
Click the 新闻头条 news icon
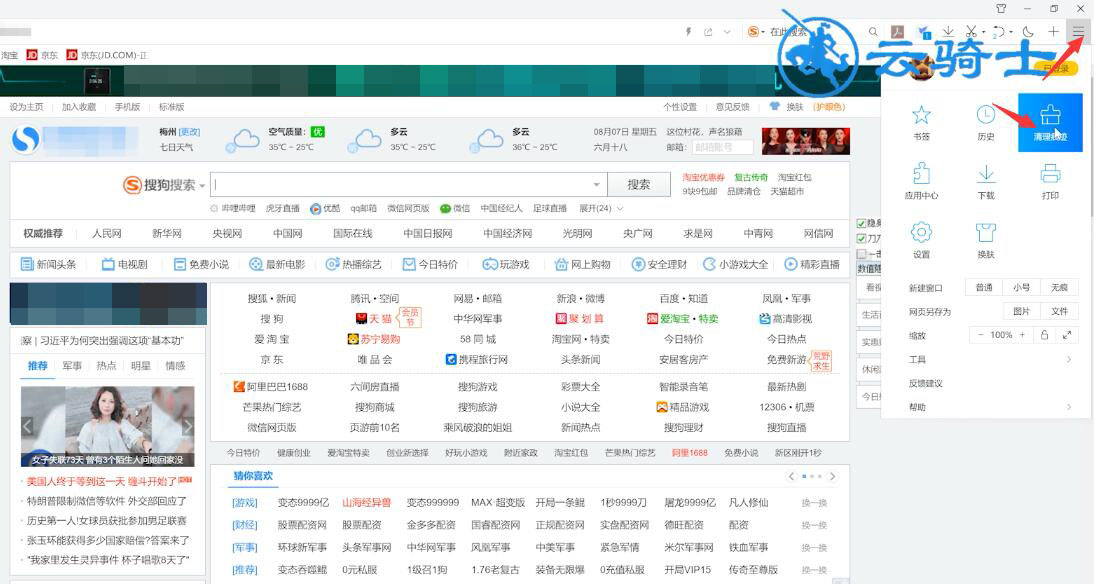point(27,264)
